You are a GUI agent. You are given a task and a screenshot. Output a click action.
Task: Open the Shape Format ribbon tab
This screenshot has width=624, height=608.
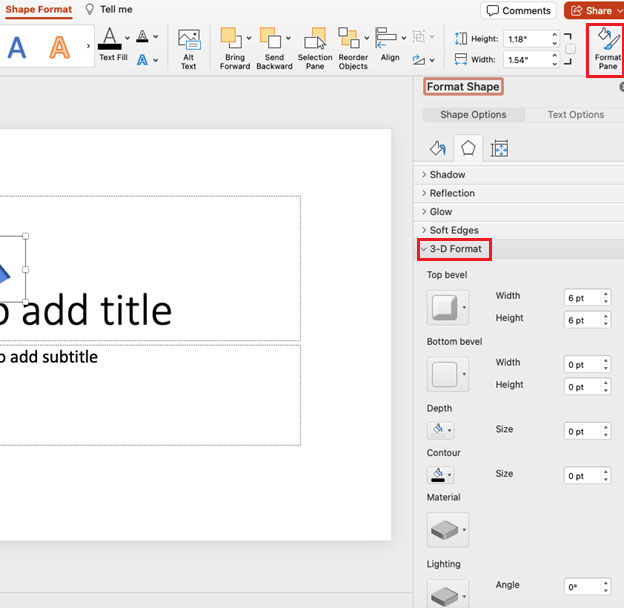pos(39,10)
